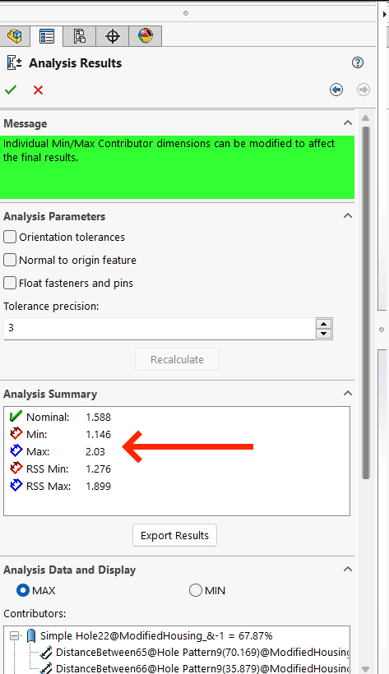Collapse Simple Hole22 contributor tree node
The height and width of the screenshot is (674, 389).
coord(14,635)
